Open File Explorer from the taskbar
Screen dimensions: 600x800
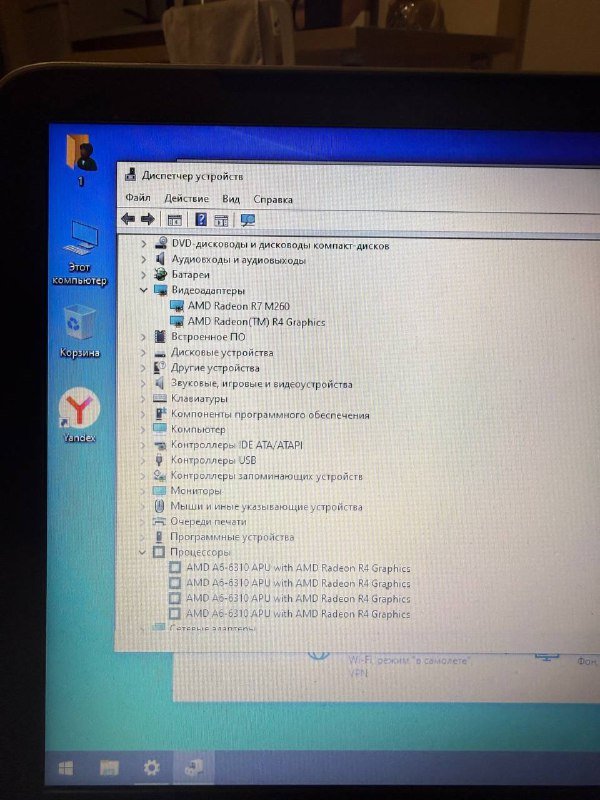click(x=109, y=767)
